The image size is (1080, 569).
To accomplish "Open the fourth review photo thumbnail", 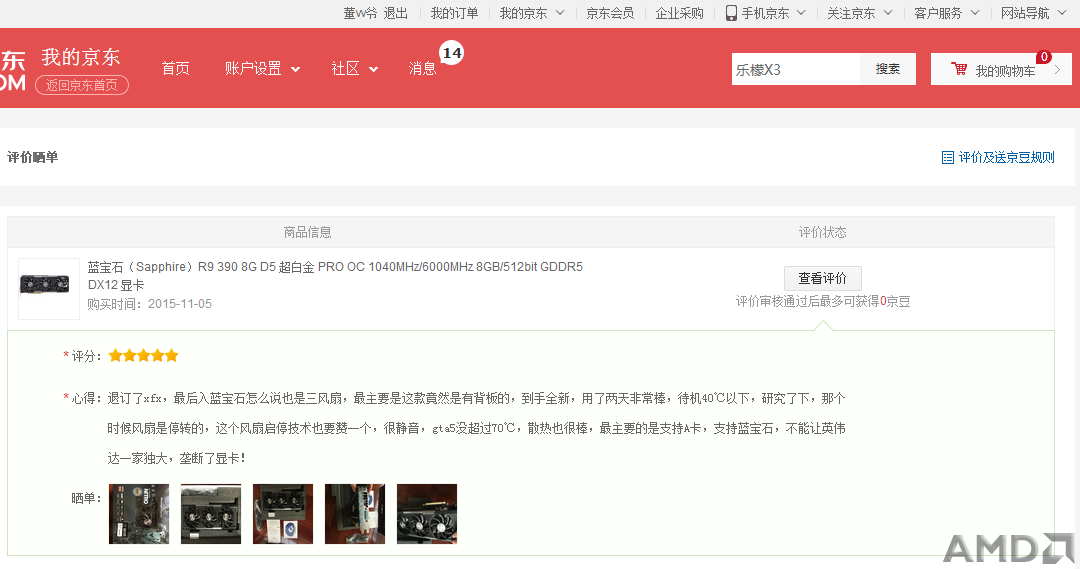I will (x=355, y=514).
